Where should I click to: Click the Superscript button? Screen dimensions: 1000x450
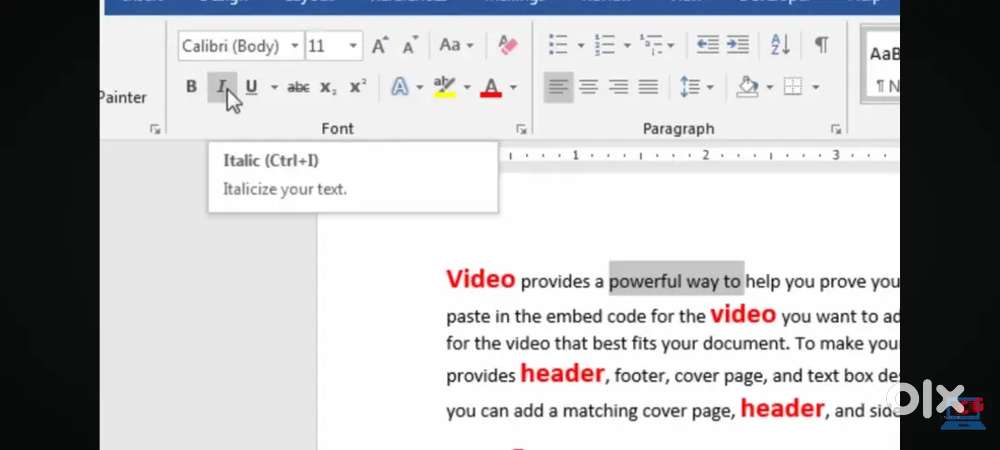coord(358,88)
